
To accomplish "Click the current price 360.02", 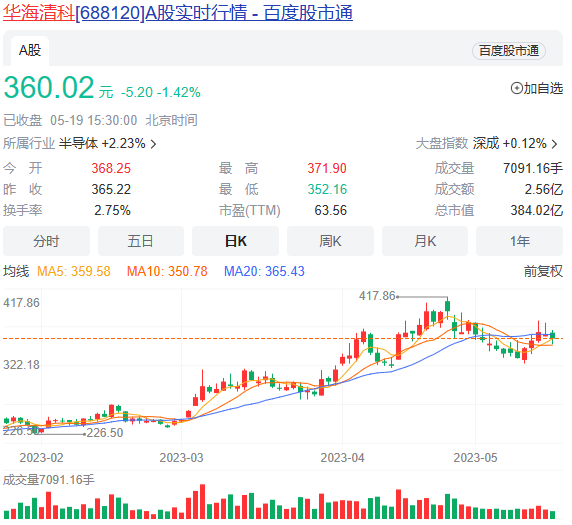I will coord(49,88).
